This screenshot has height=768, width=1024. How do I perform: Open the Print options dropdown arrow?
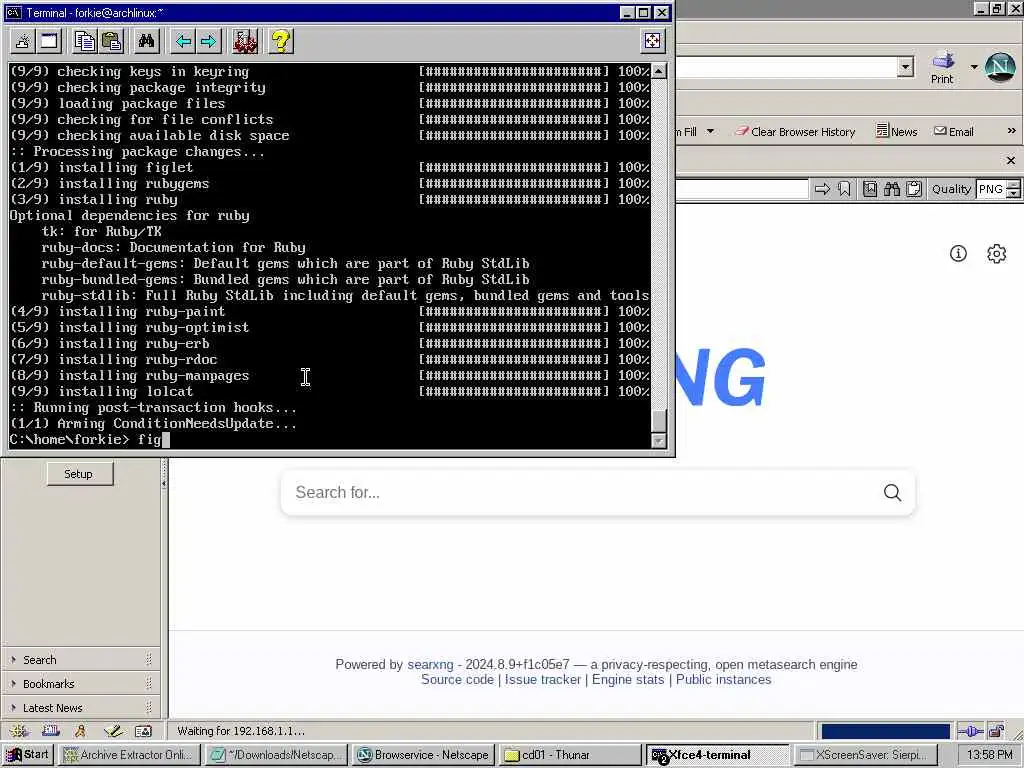point(974,67)
